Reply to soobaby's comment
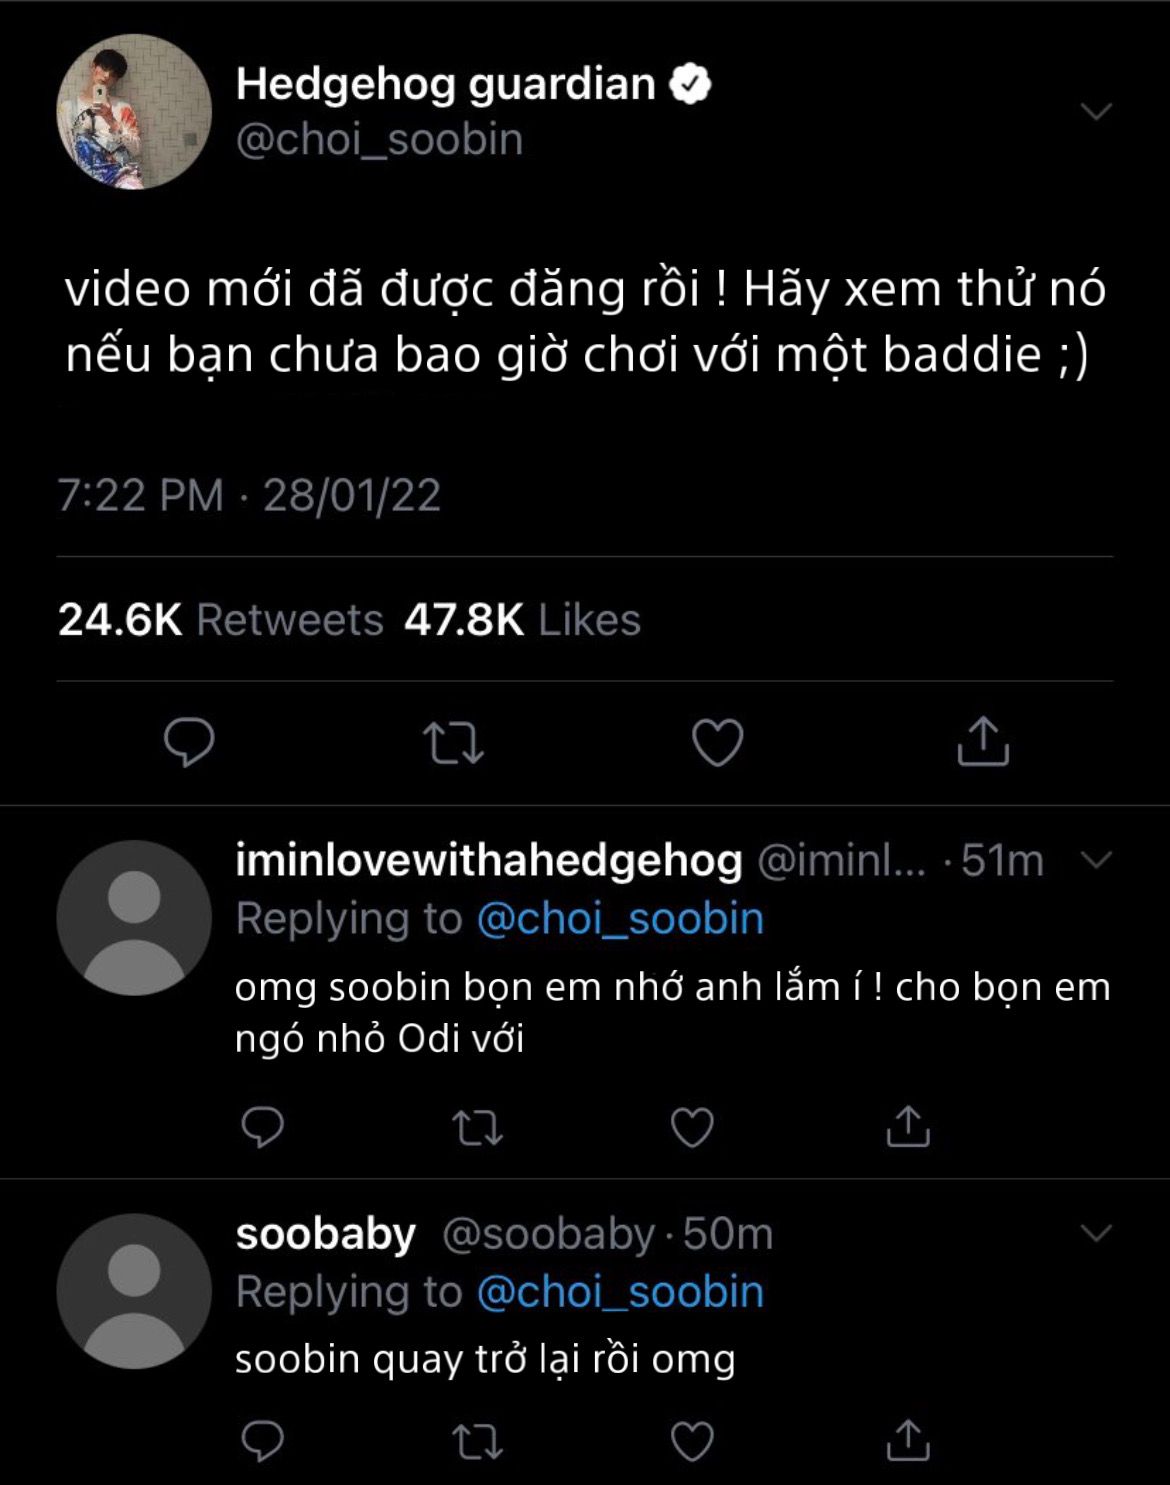Viewport: 1170px width, 1485px height. pyautogui.click(x=263, y=1441)
